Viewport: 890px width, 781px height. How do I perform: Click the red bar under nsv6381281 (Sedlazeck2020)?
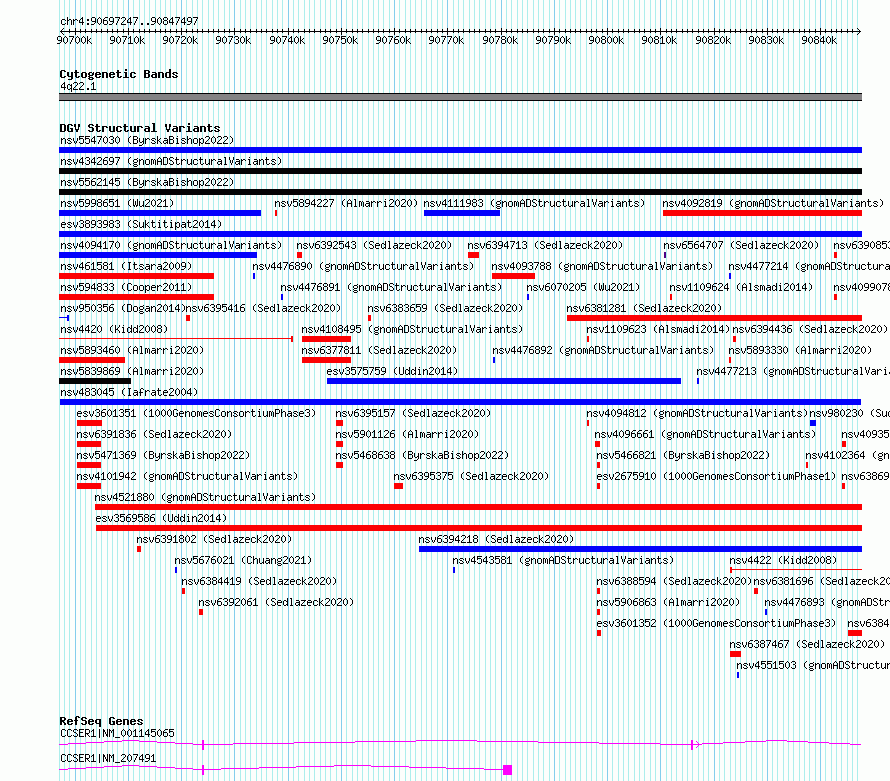pyautogui.click(x=714, y=318)
